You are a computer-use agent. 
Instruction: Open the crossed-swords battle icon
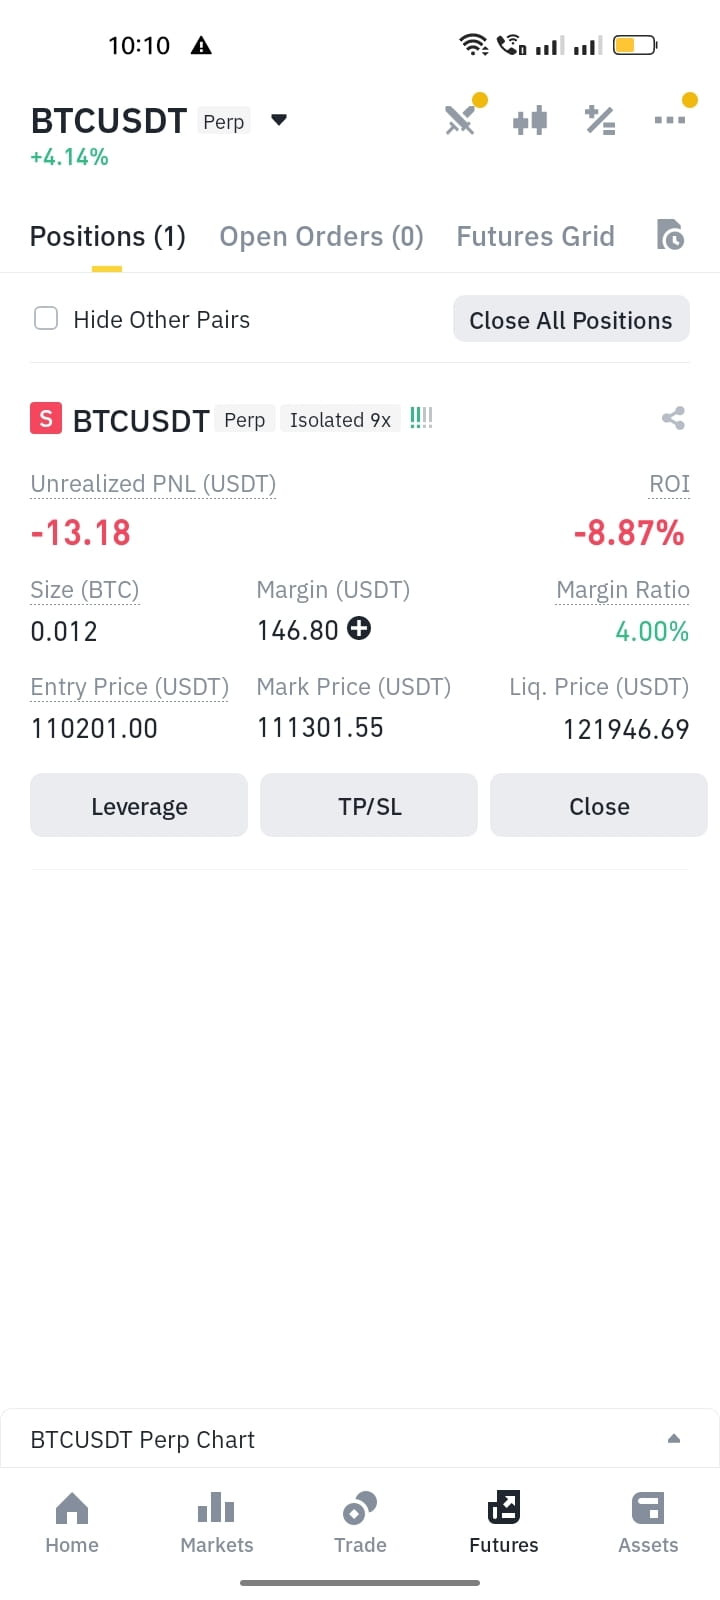460,121
